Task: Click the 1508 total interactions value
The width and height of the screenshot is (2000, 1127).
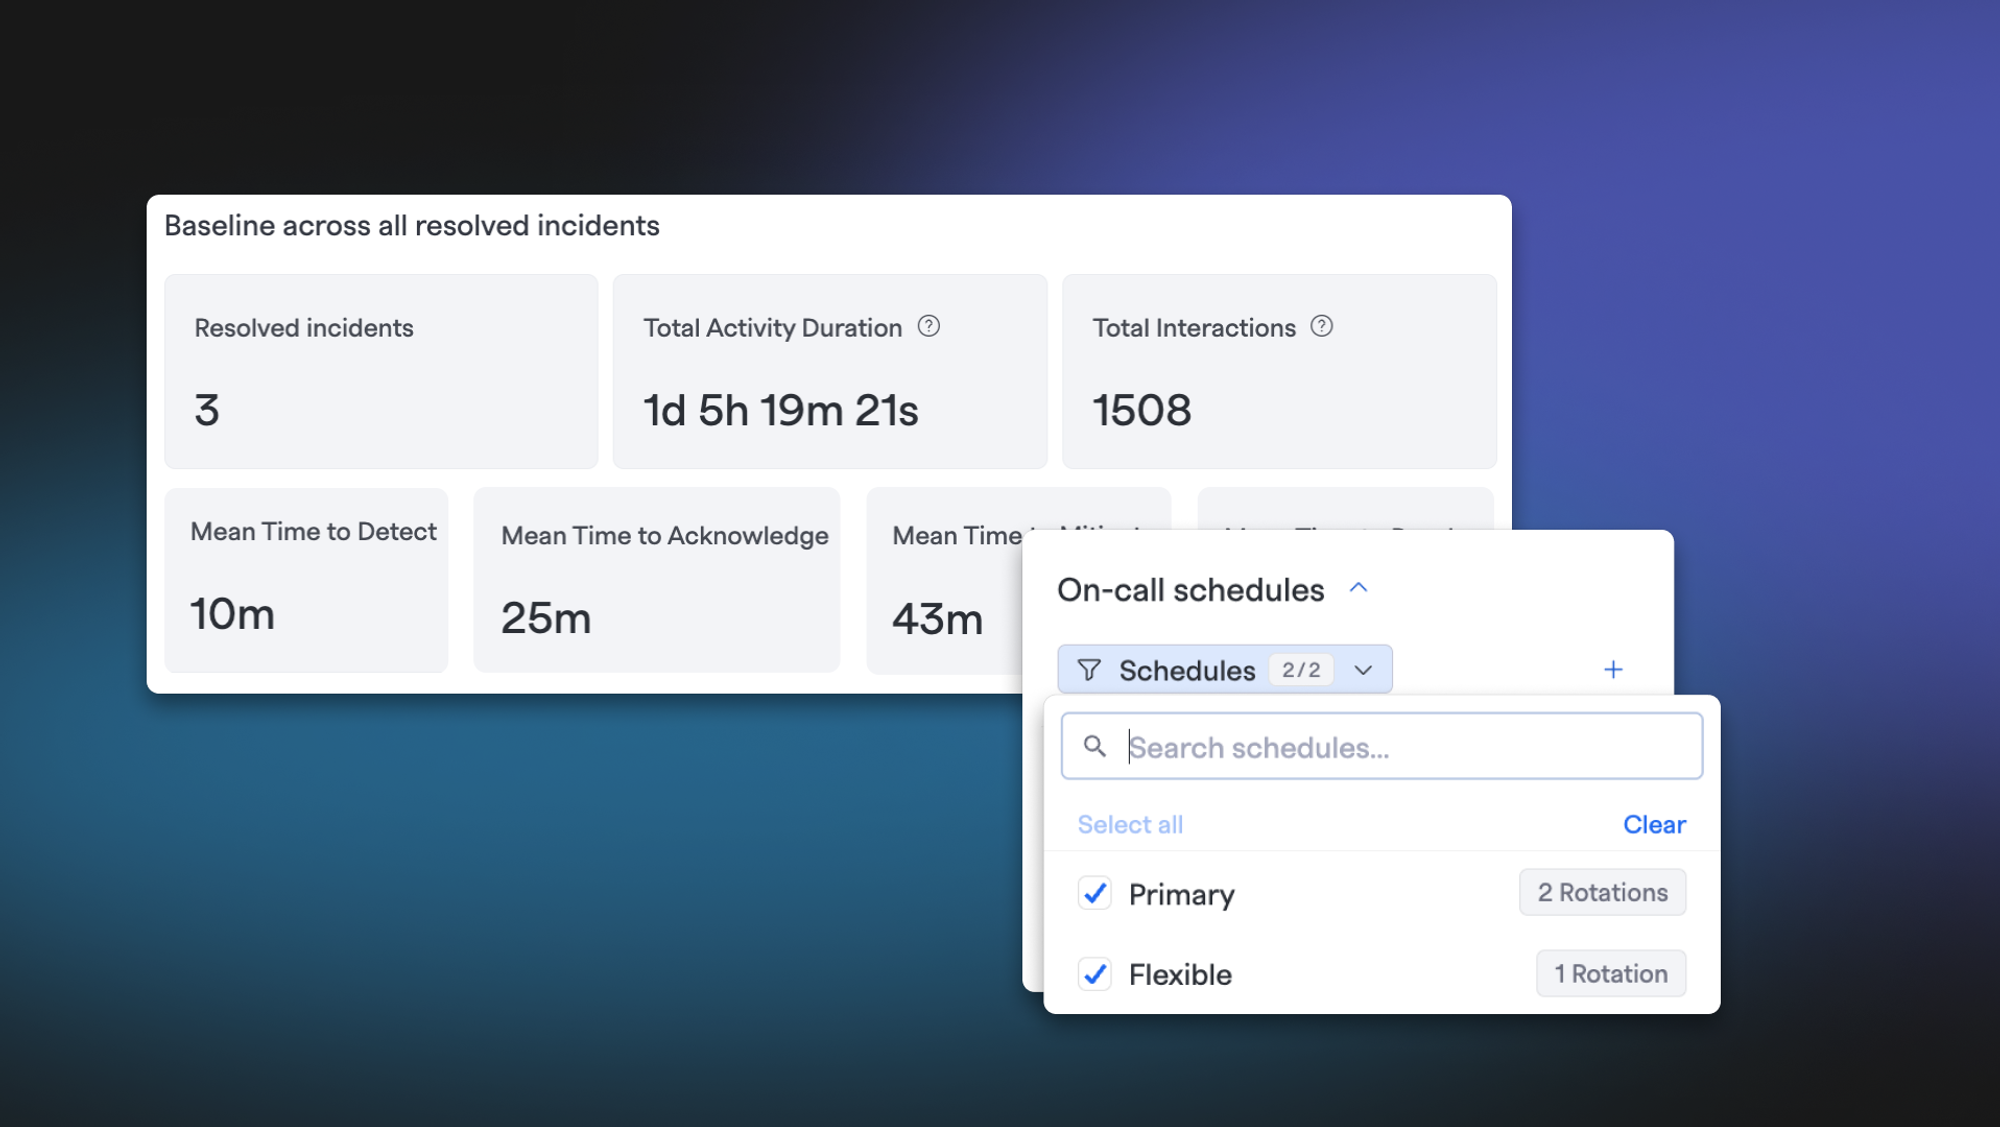Action: pos(1141,410)
